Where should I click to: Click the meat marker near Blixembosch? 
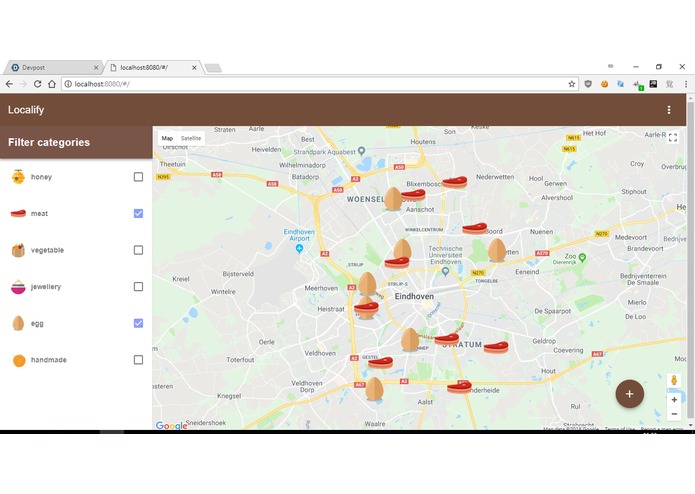455,182
